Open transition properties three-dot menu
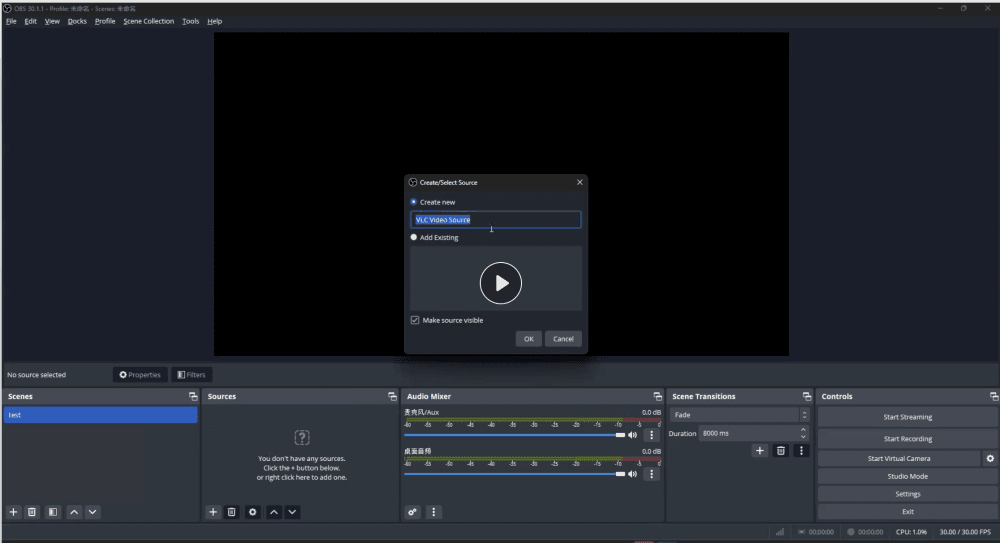Viewport: 1000px width, 543px height. coord(802,450)
